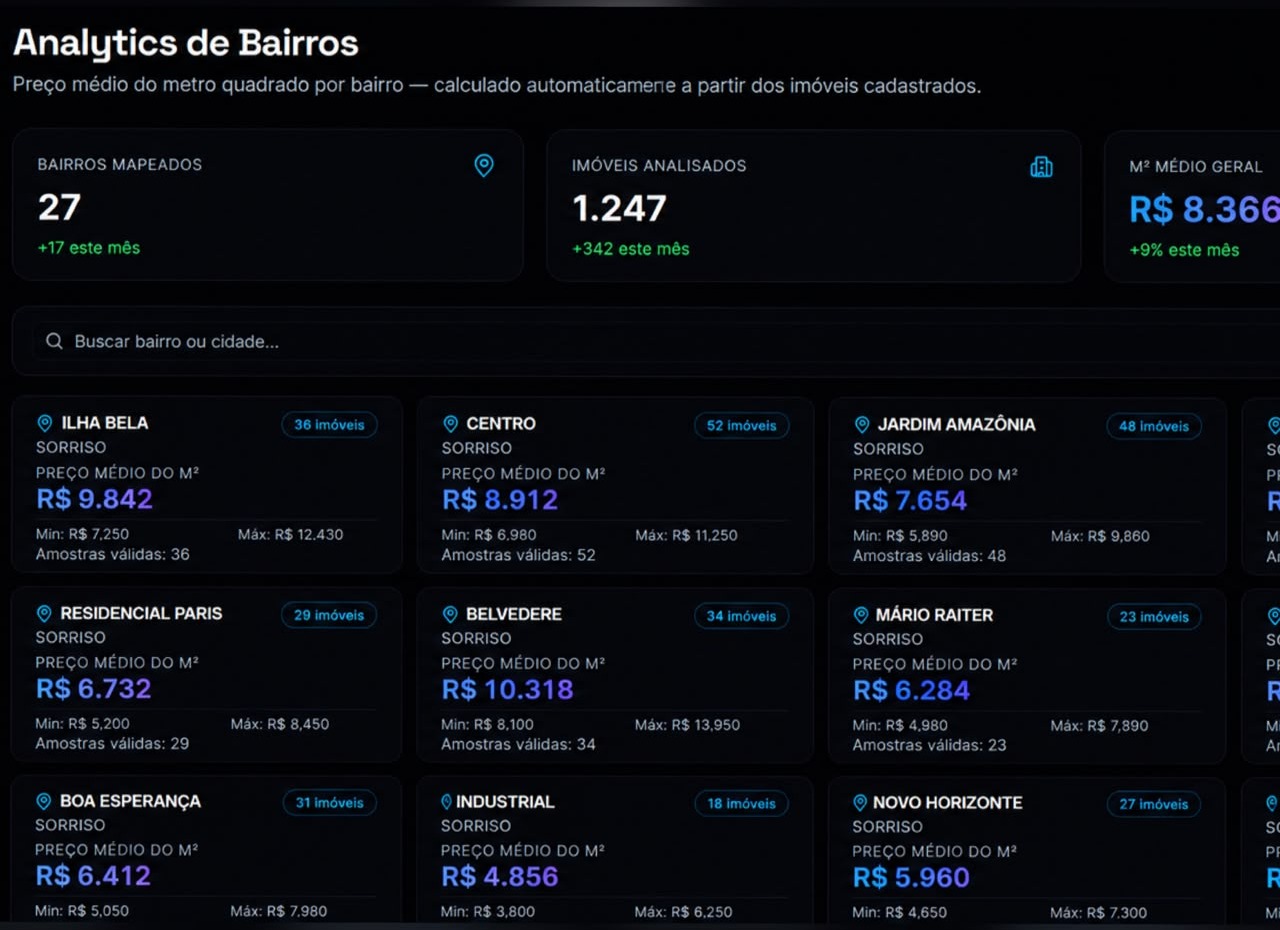The width and height of the screenshot is (1280, 930).
Task: Click the pin icon next to Mário Raiter
Action: 861,615
